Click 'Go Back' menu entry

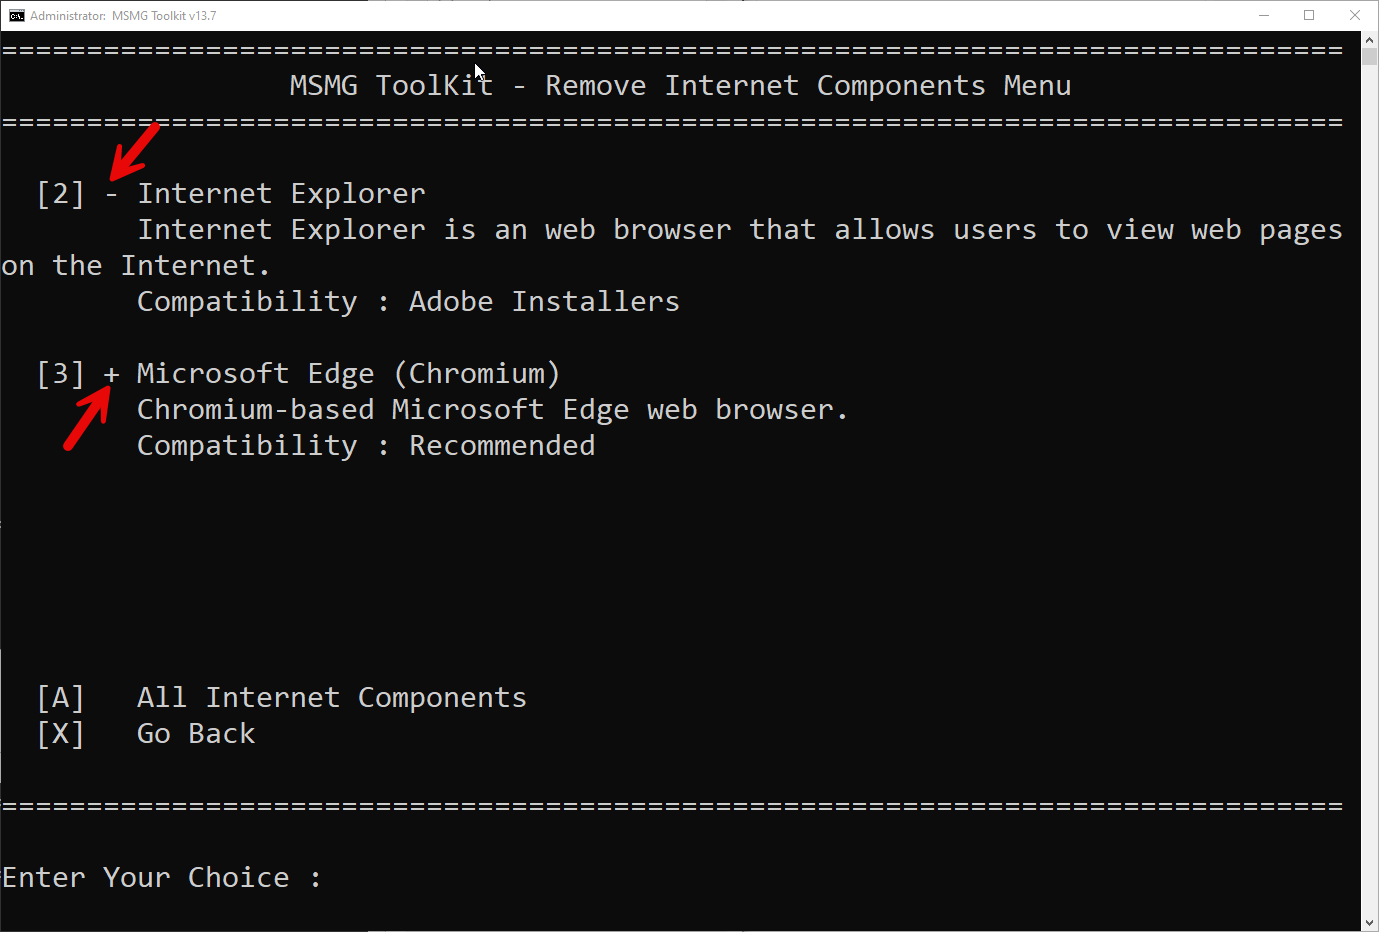click(196, 734)
